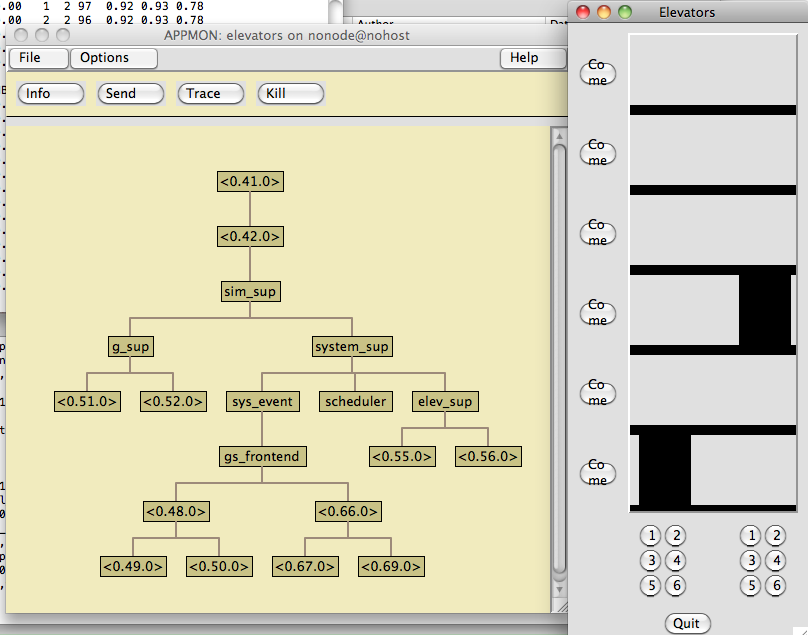Select the system_sup node
Viewport: 808px width, 635px height.
[352, 346]
